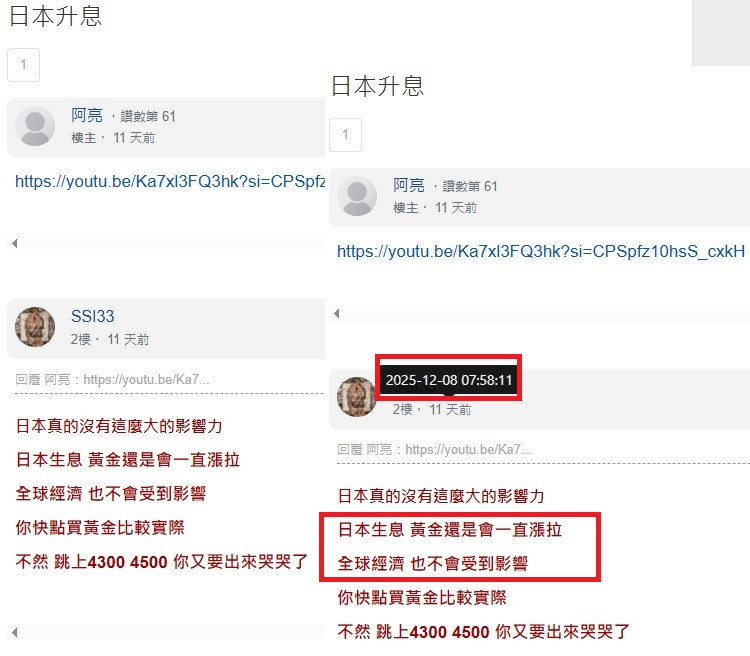This screenshot has width=750, height=656.
Task: Open the full YouTube link ending in cxkH
Action: pos(541,252)
